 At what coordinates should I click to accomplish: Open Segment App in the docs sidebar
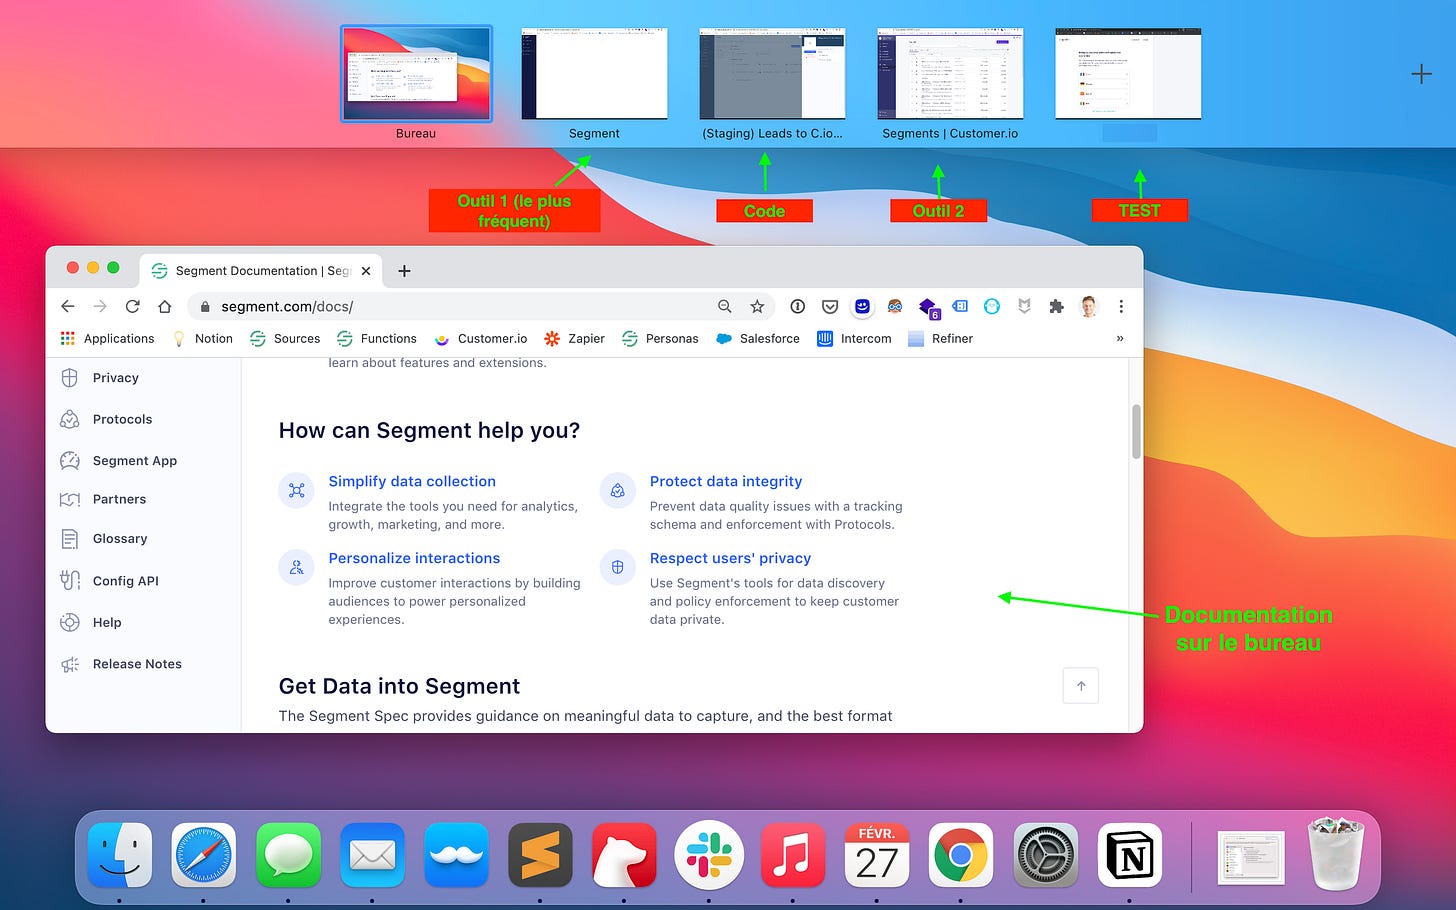point(118,461)
